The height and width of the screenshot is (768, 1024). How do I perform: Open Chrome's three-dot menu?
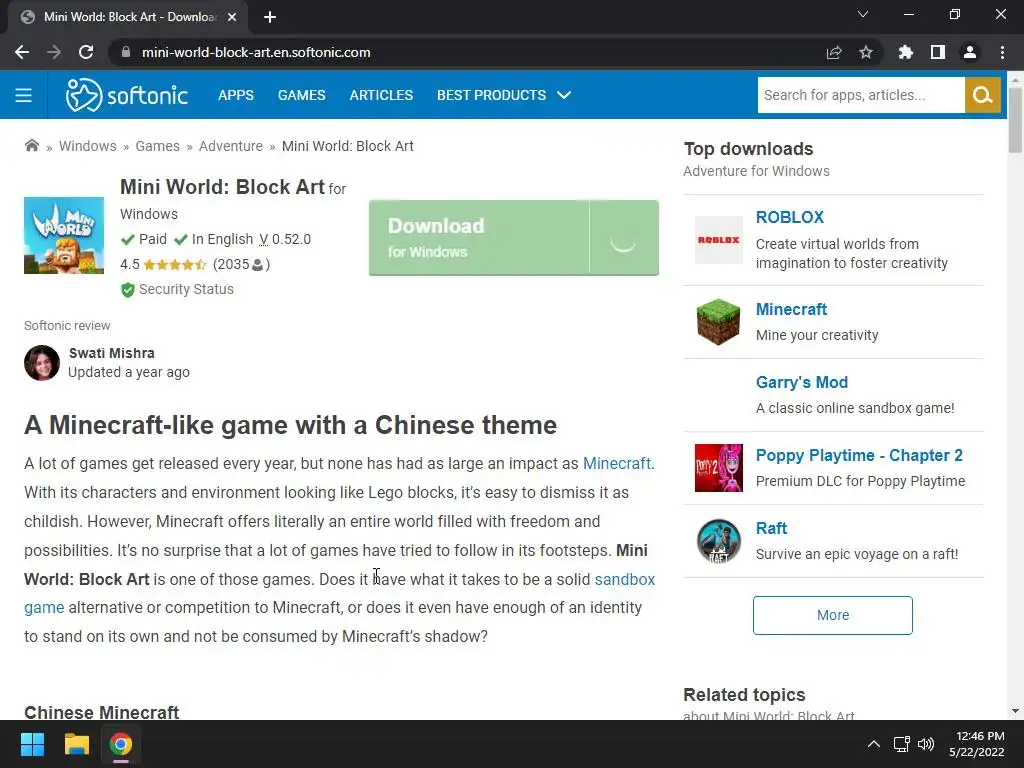coord(1002,52)
